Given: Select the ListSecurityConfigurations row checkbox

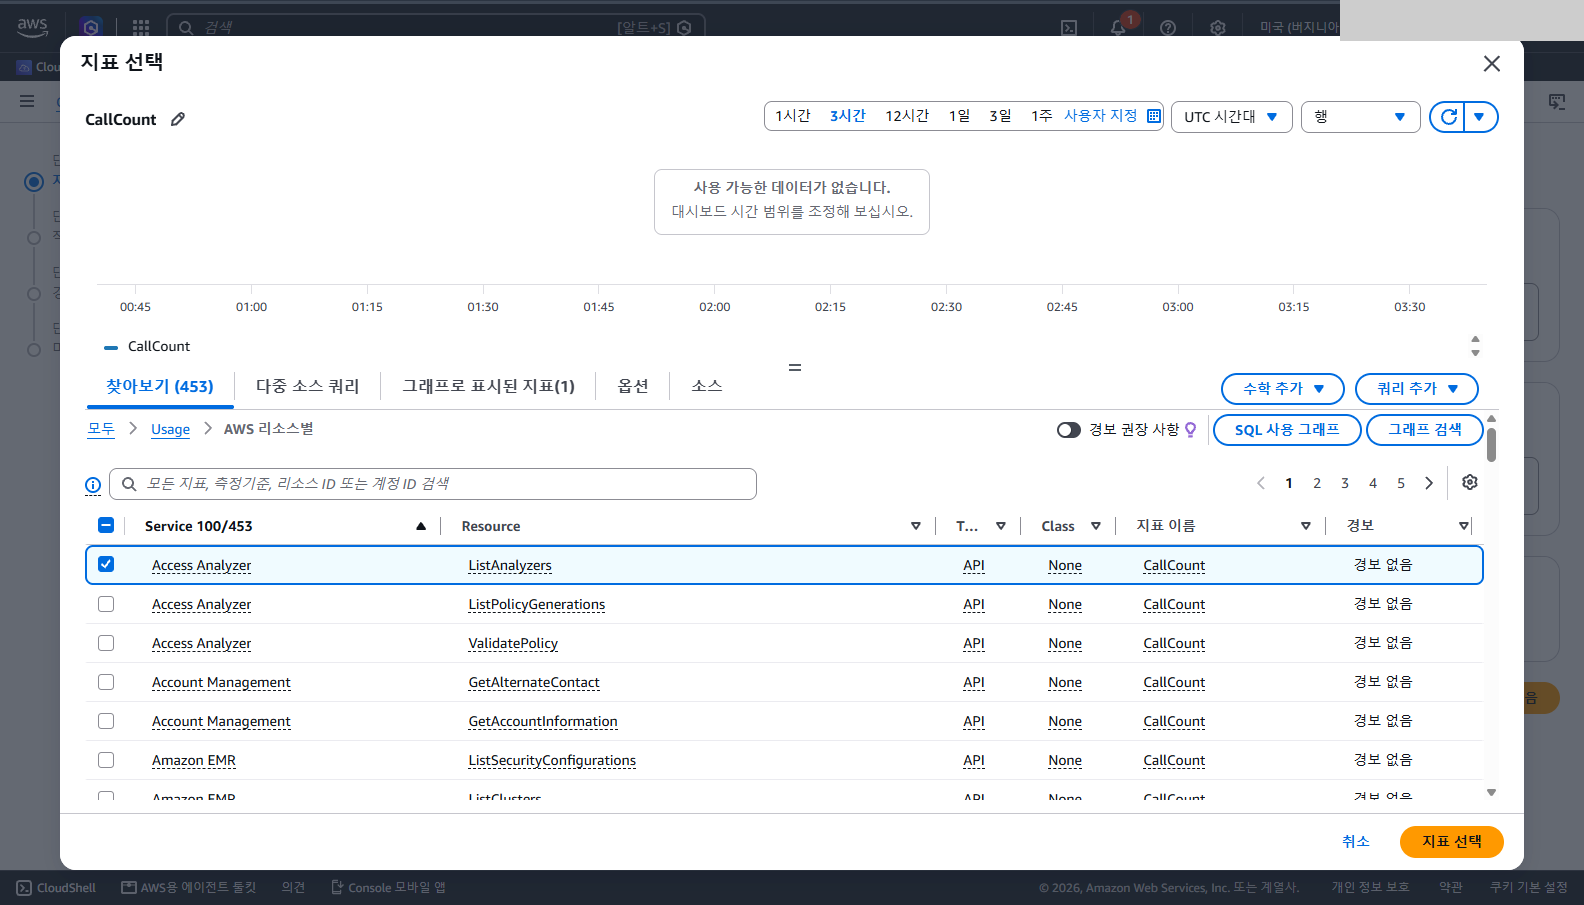Looking at the screenshot, I should tap(106, 760).
